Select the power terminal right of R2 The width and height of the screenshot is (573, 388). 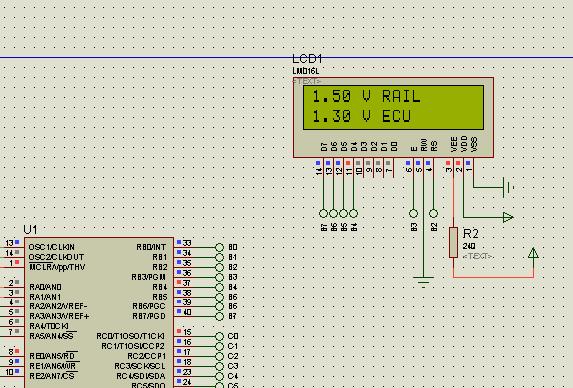click(x=533, y=254)
